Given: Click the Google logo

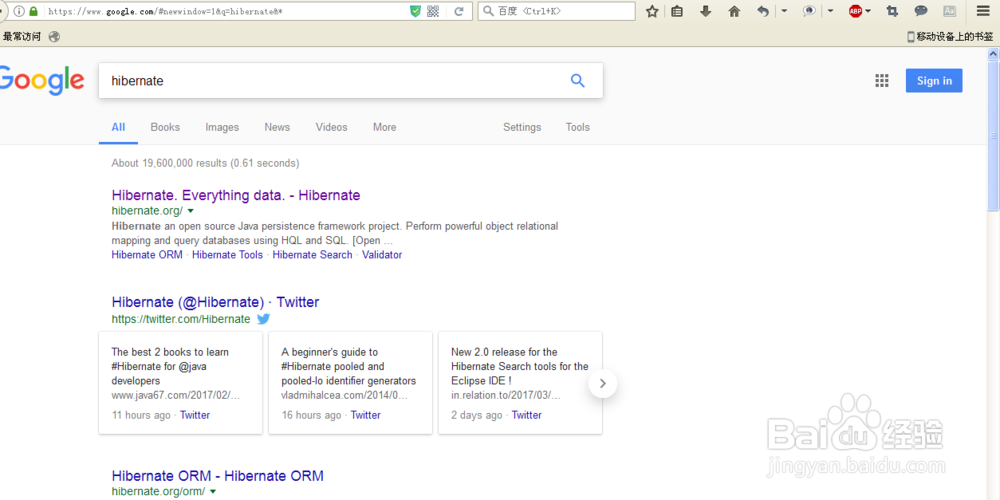Looking at the screenshot, I should coord(42,80).
